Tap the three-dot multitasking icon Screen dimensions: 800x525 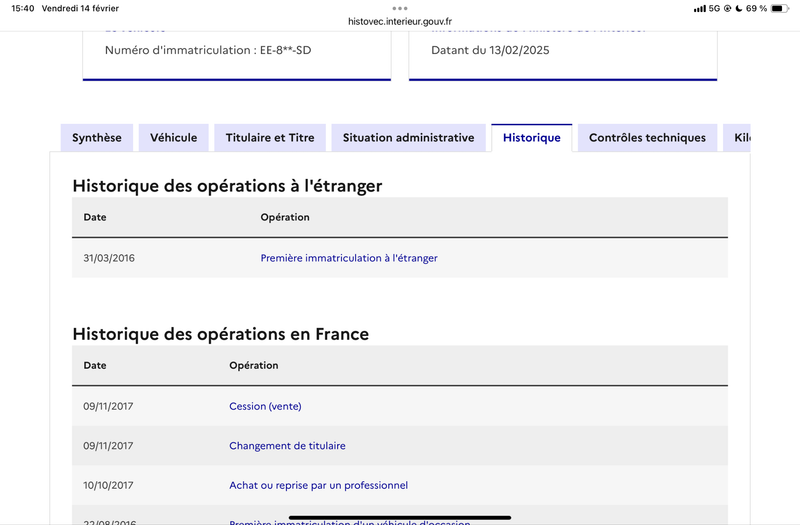point(400,8)
